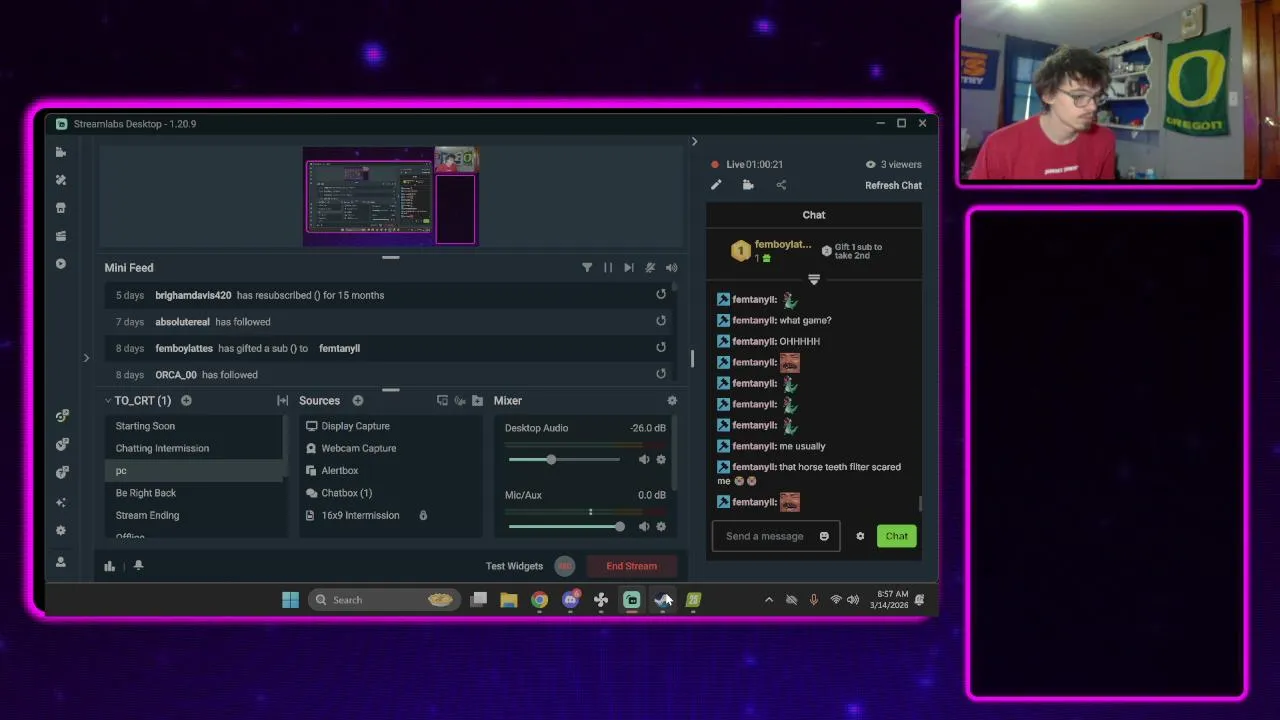
Task: Adjust the Desktop Audio volume slider
Action: pyautogui.click(x=564, y=459)
